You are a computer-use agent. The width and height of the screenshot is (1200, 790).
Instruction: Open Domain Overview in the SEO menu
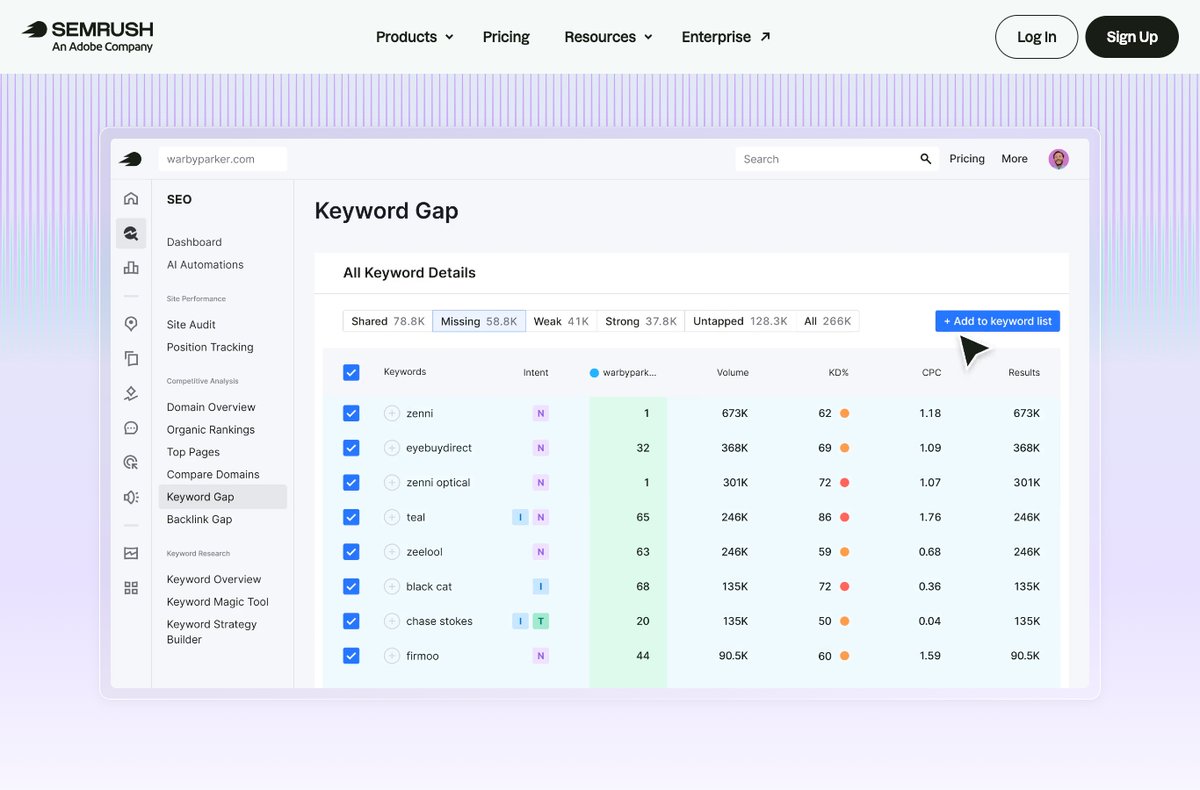click(x=211, y=407)
